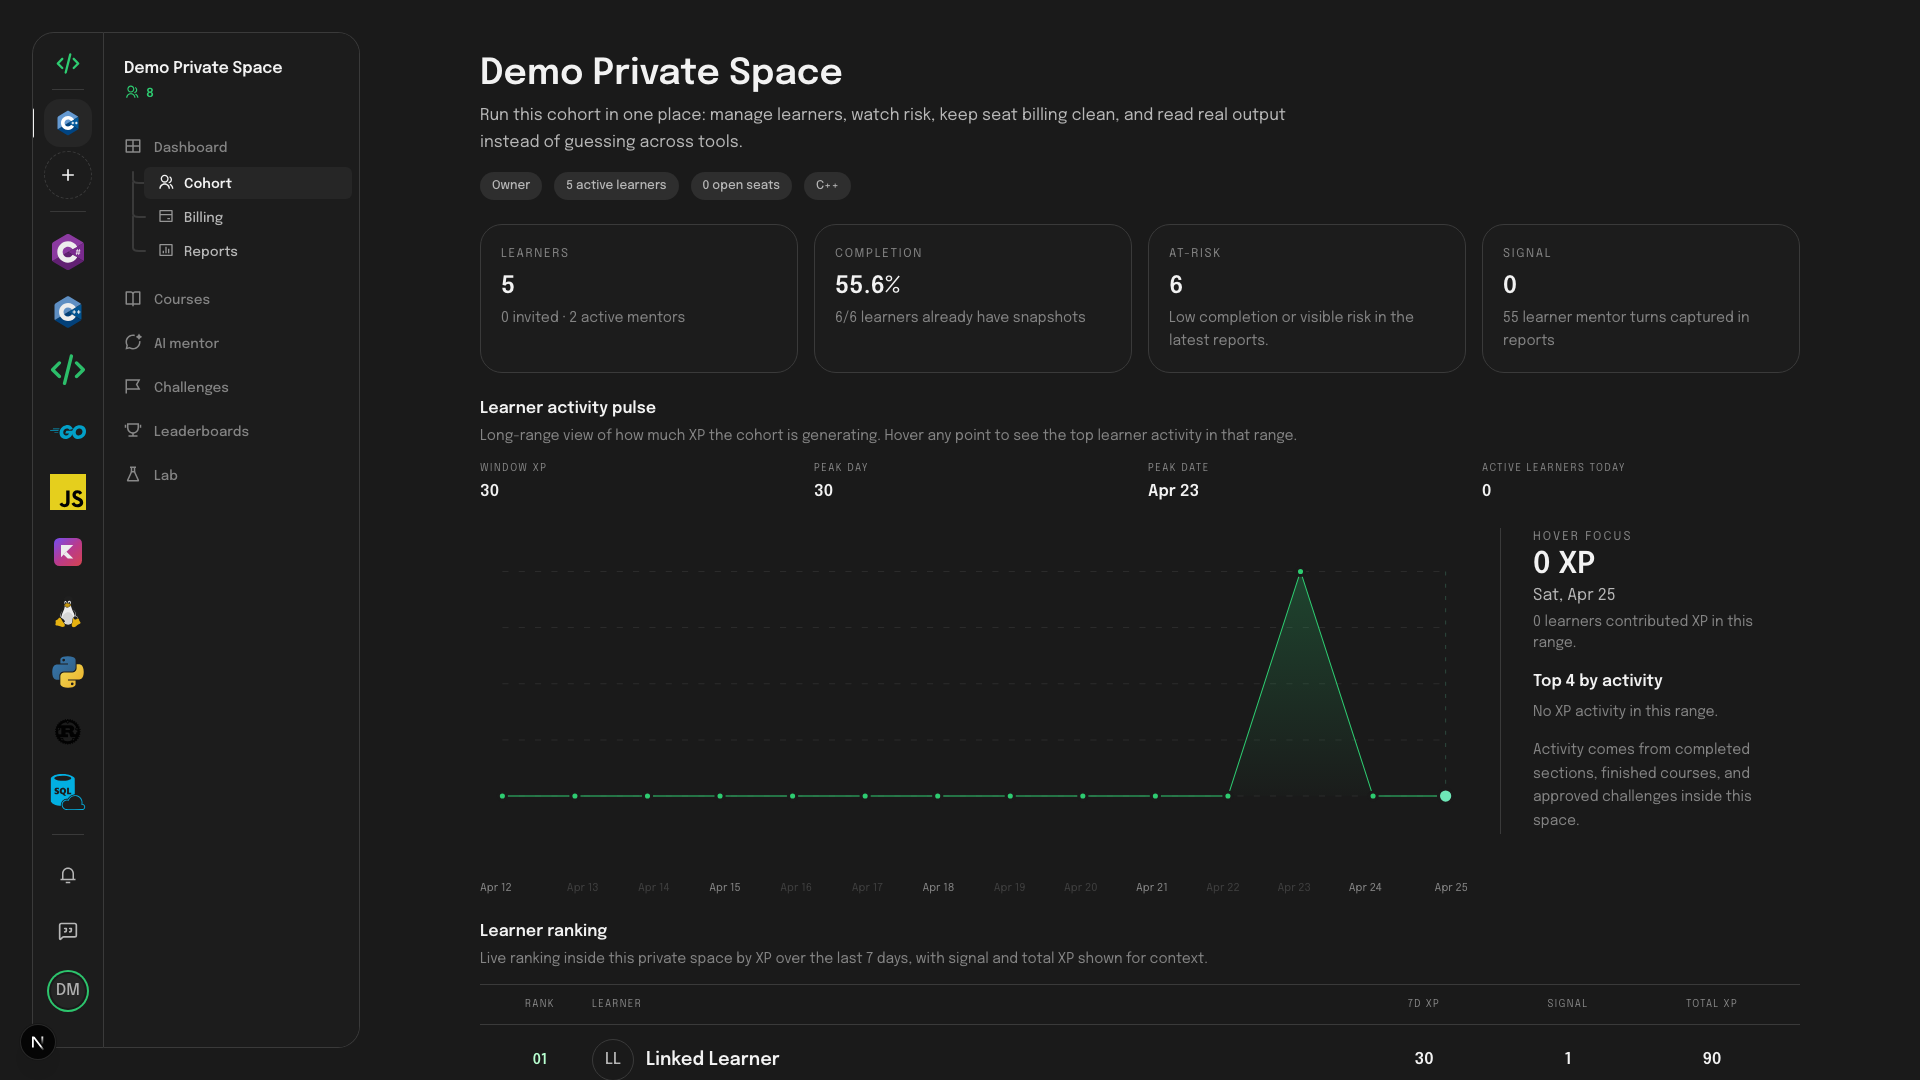Click the 5 active learners chip
Image resolution: width=1920 pixels, height=1080 pixels.
[616, 186]
